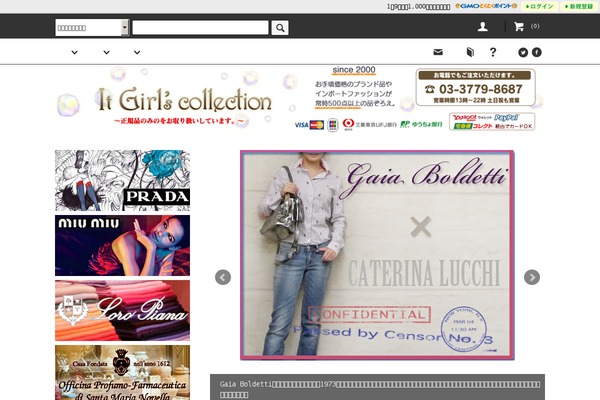The height and width of the screenshot is (400, 600).
Task: Open the GMO points link
Action: click(x=486, y=6)
